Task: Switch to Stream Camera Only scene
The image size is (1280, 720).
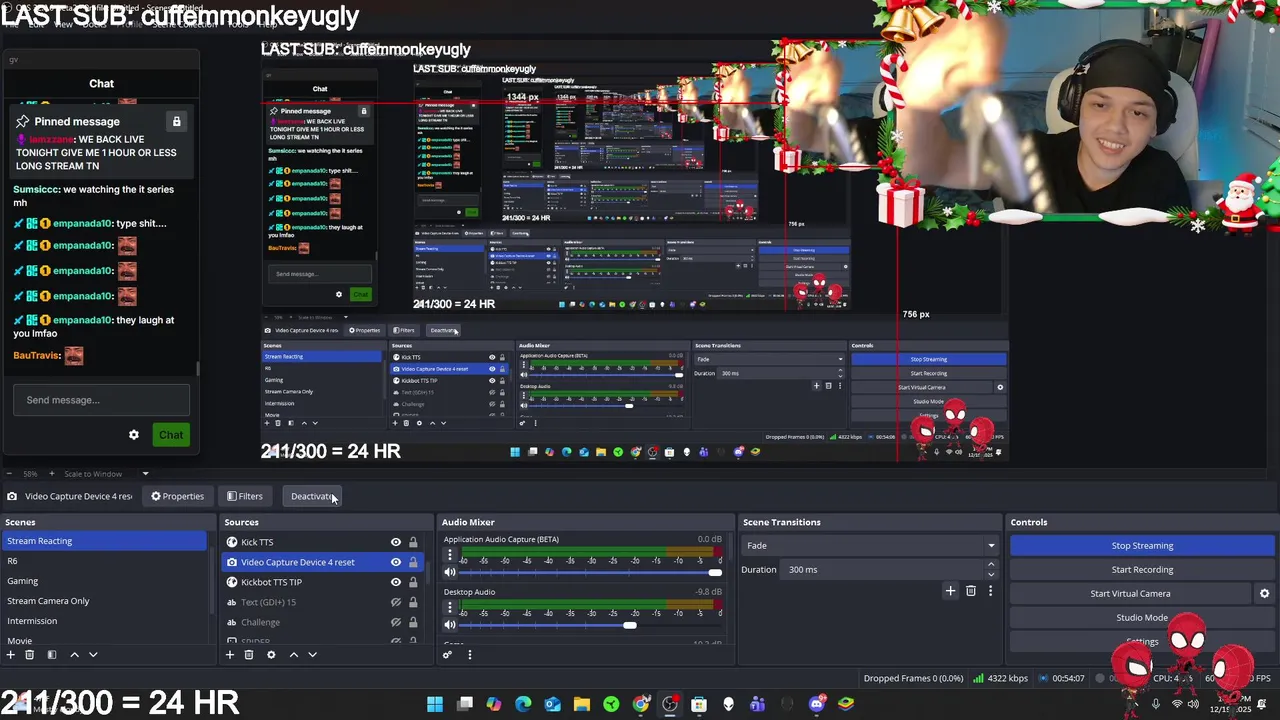Action: tap(104, 601)
